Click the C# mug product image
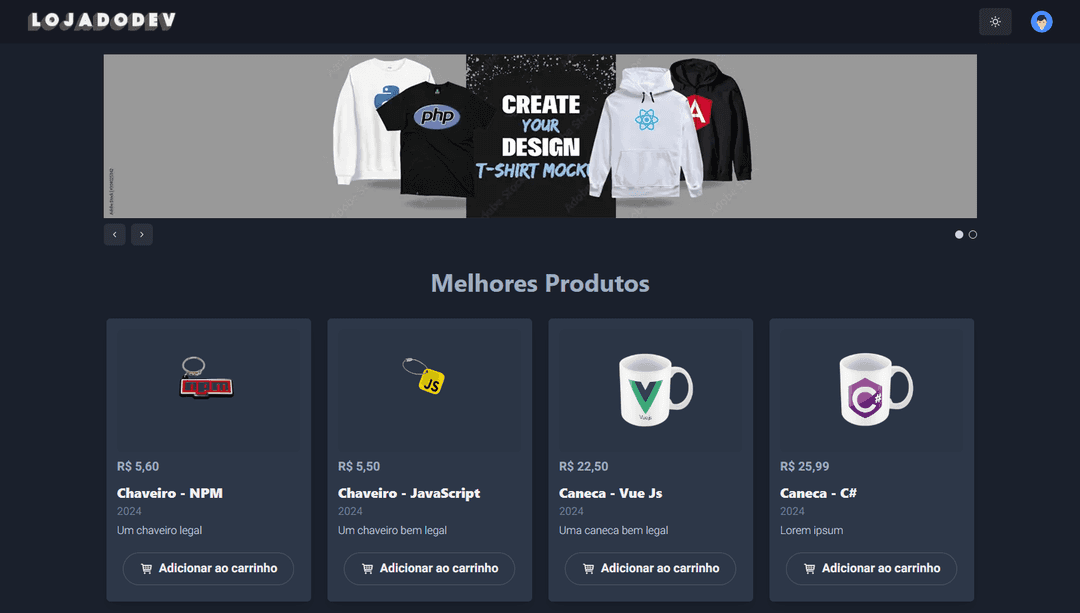 pos(875,390)
